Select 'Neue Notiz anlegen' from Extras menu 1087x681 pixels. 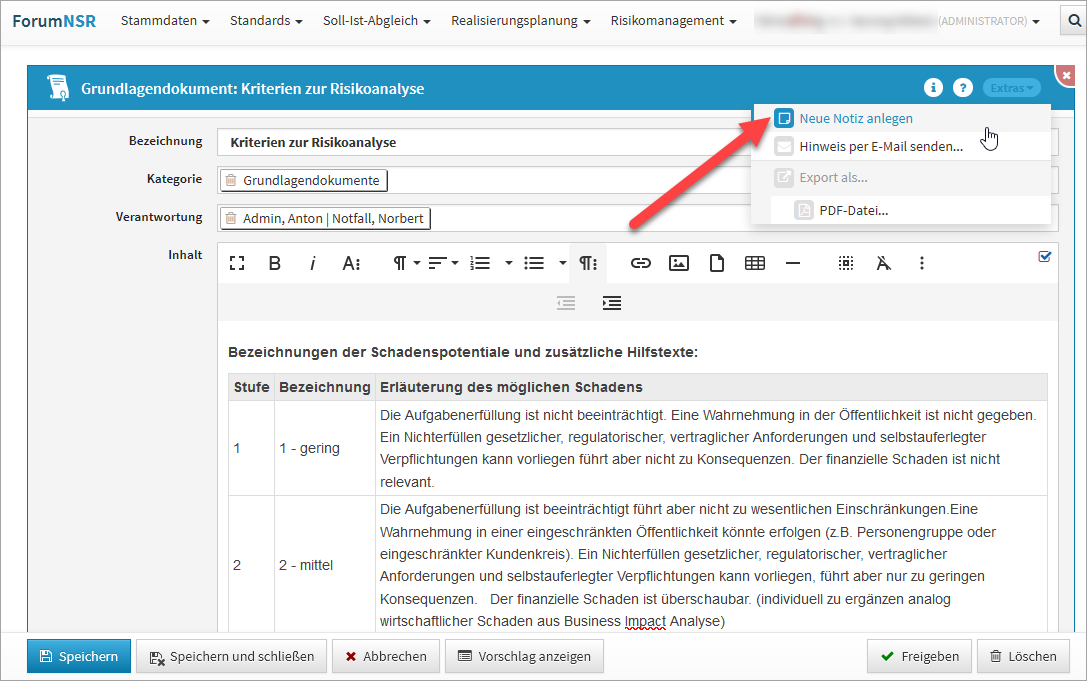pos(855,118)
